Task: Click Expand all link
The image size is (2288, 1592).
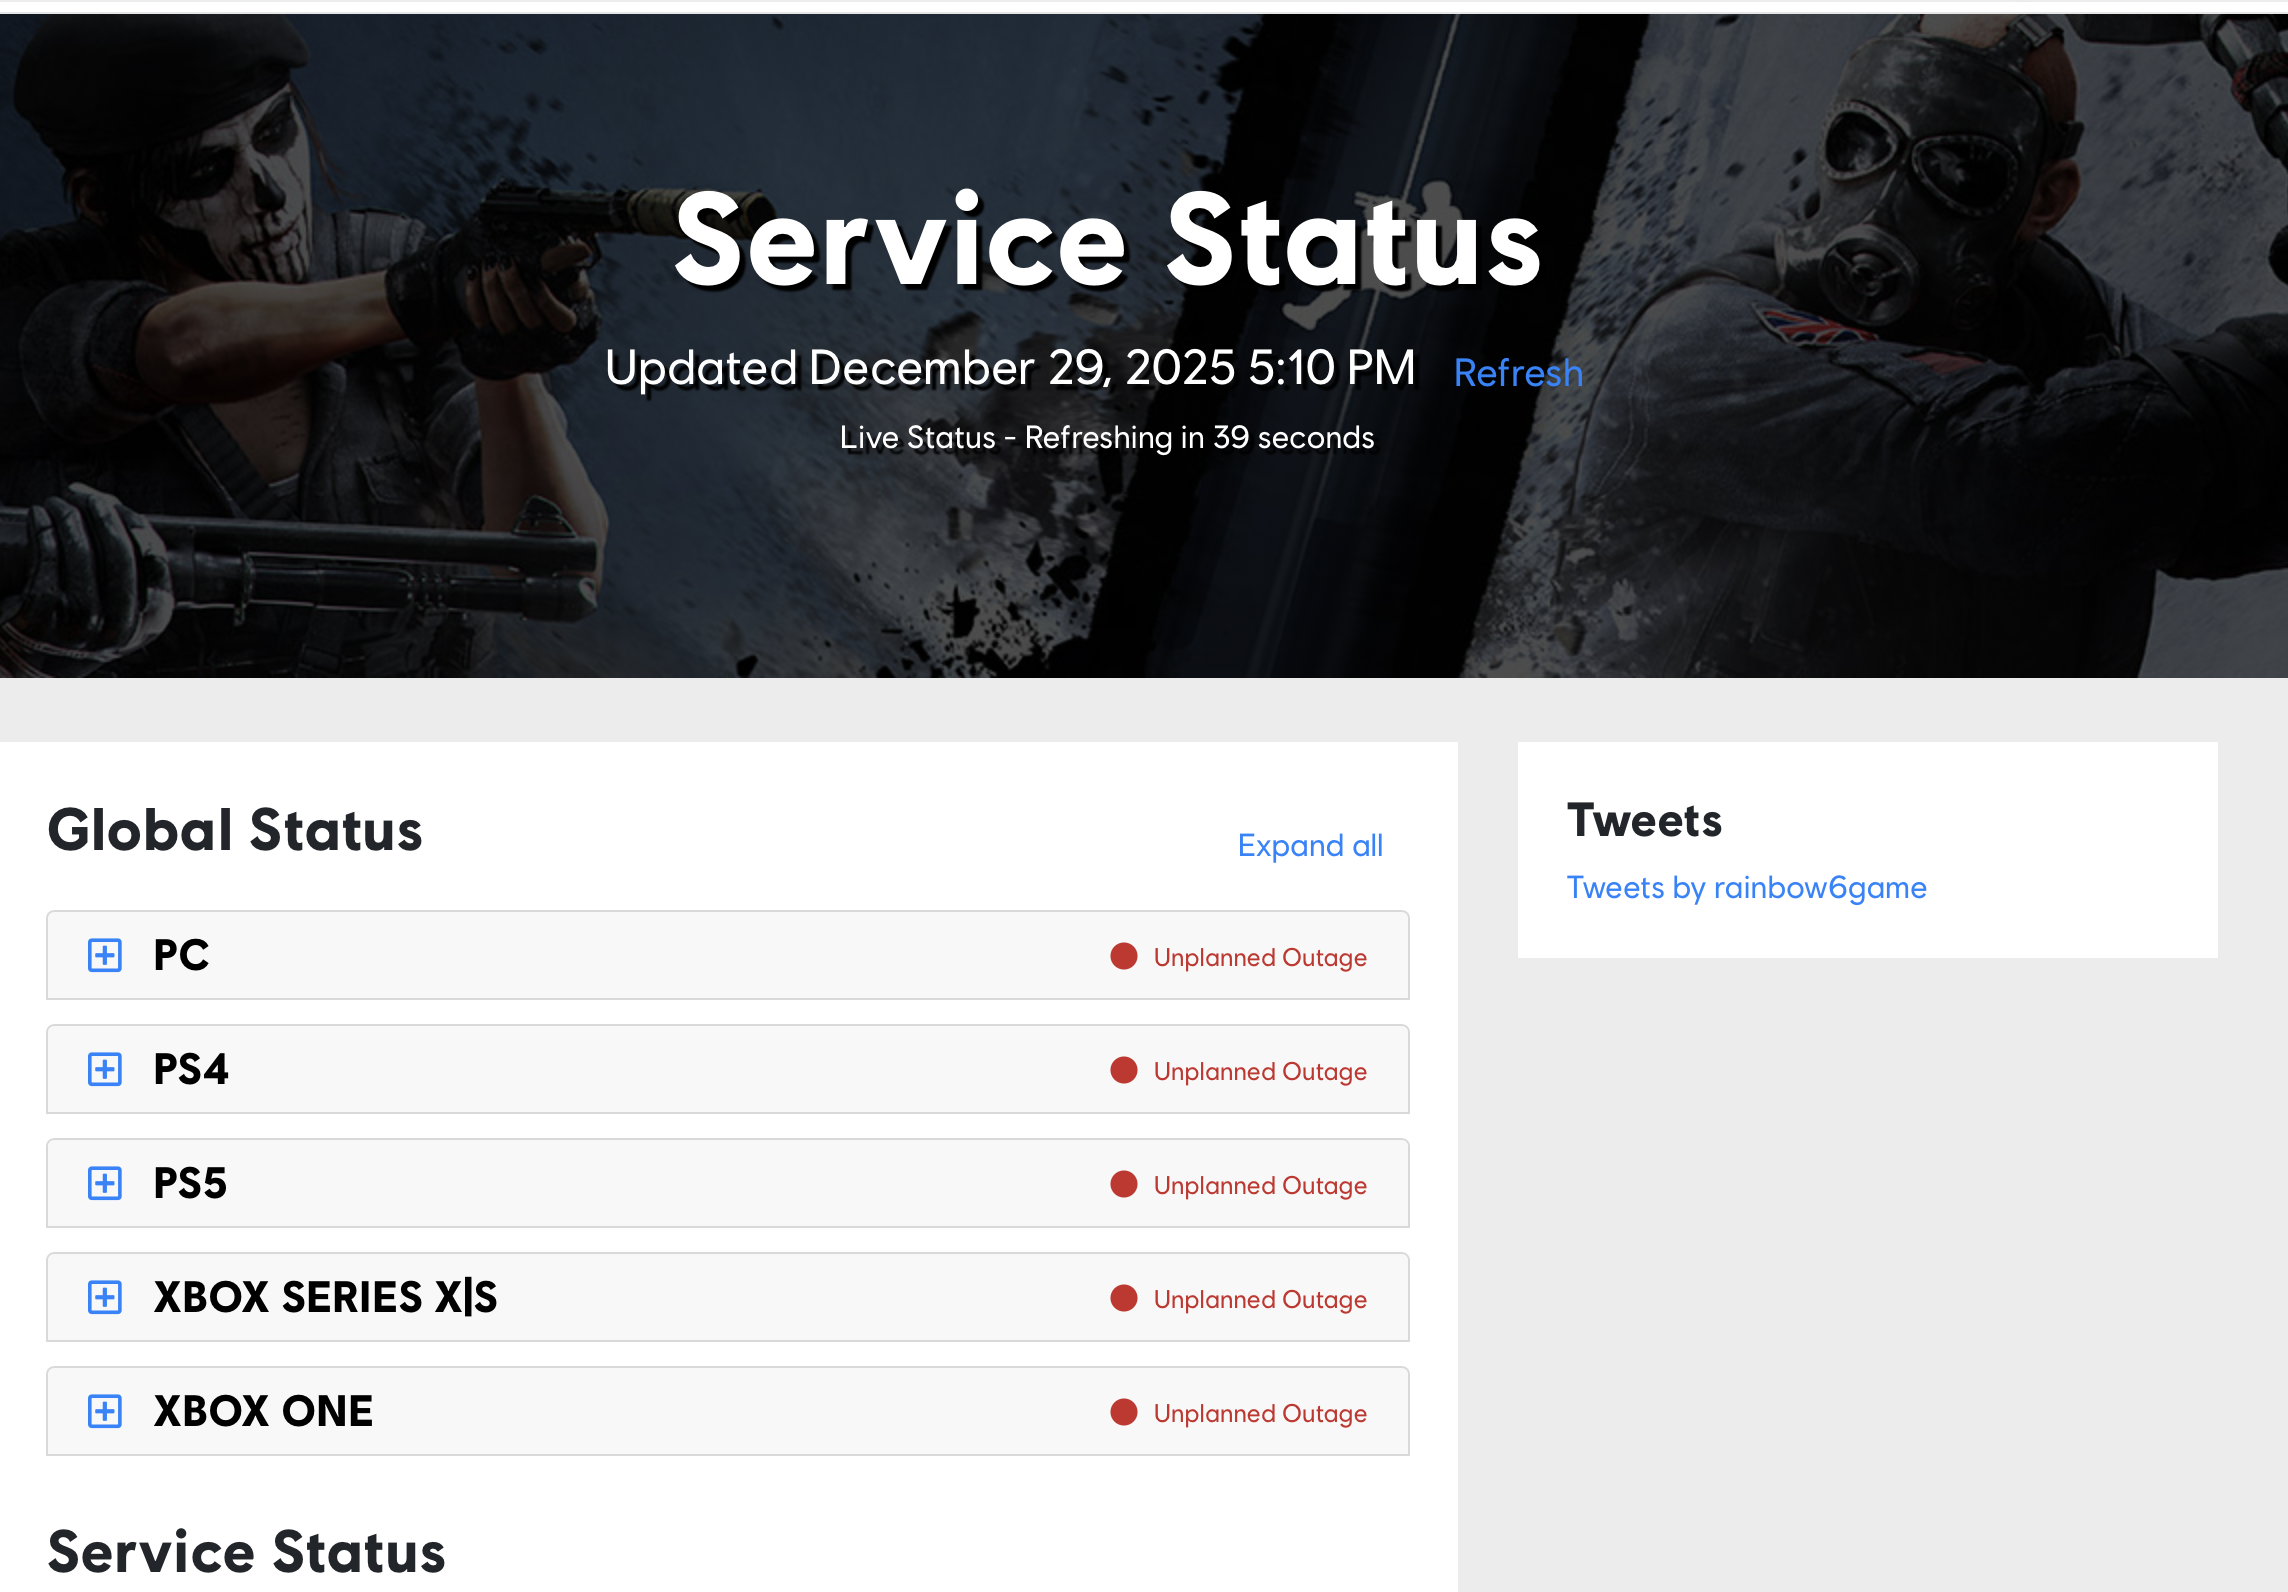Action: pos(1309,846)
